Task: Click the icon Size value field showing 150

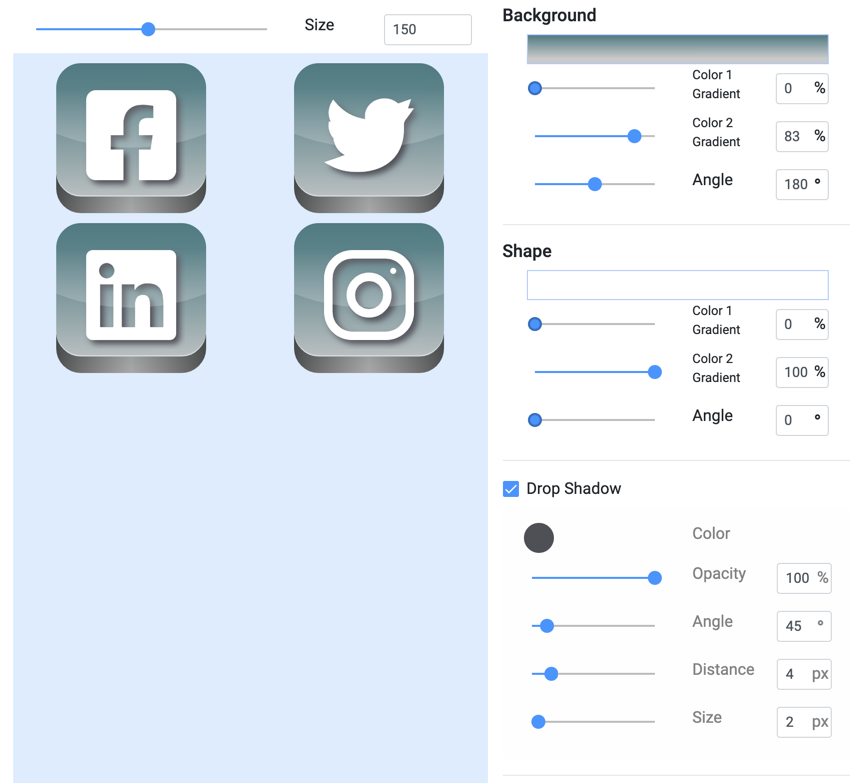Action: tap(428, 29)
